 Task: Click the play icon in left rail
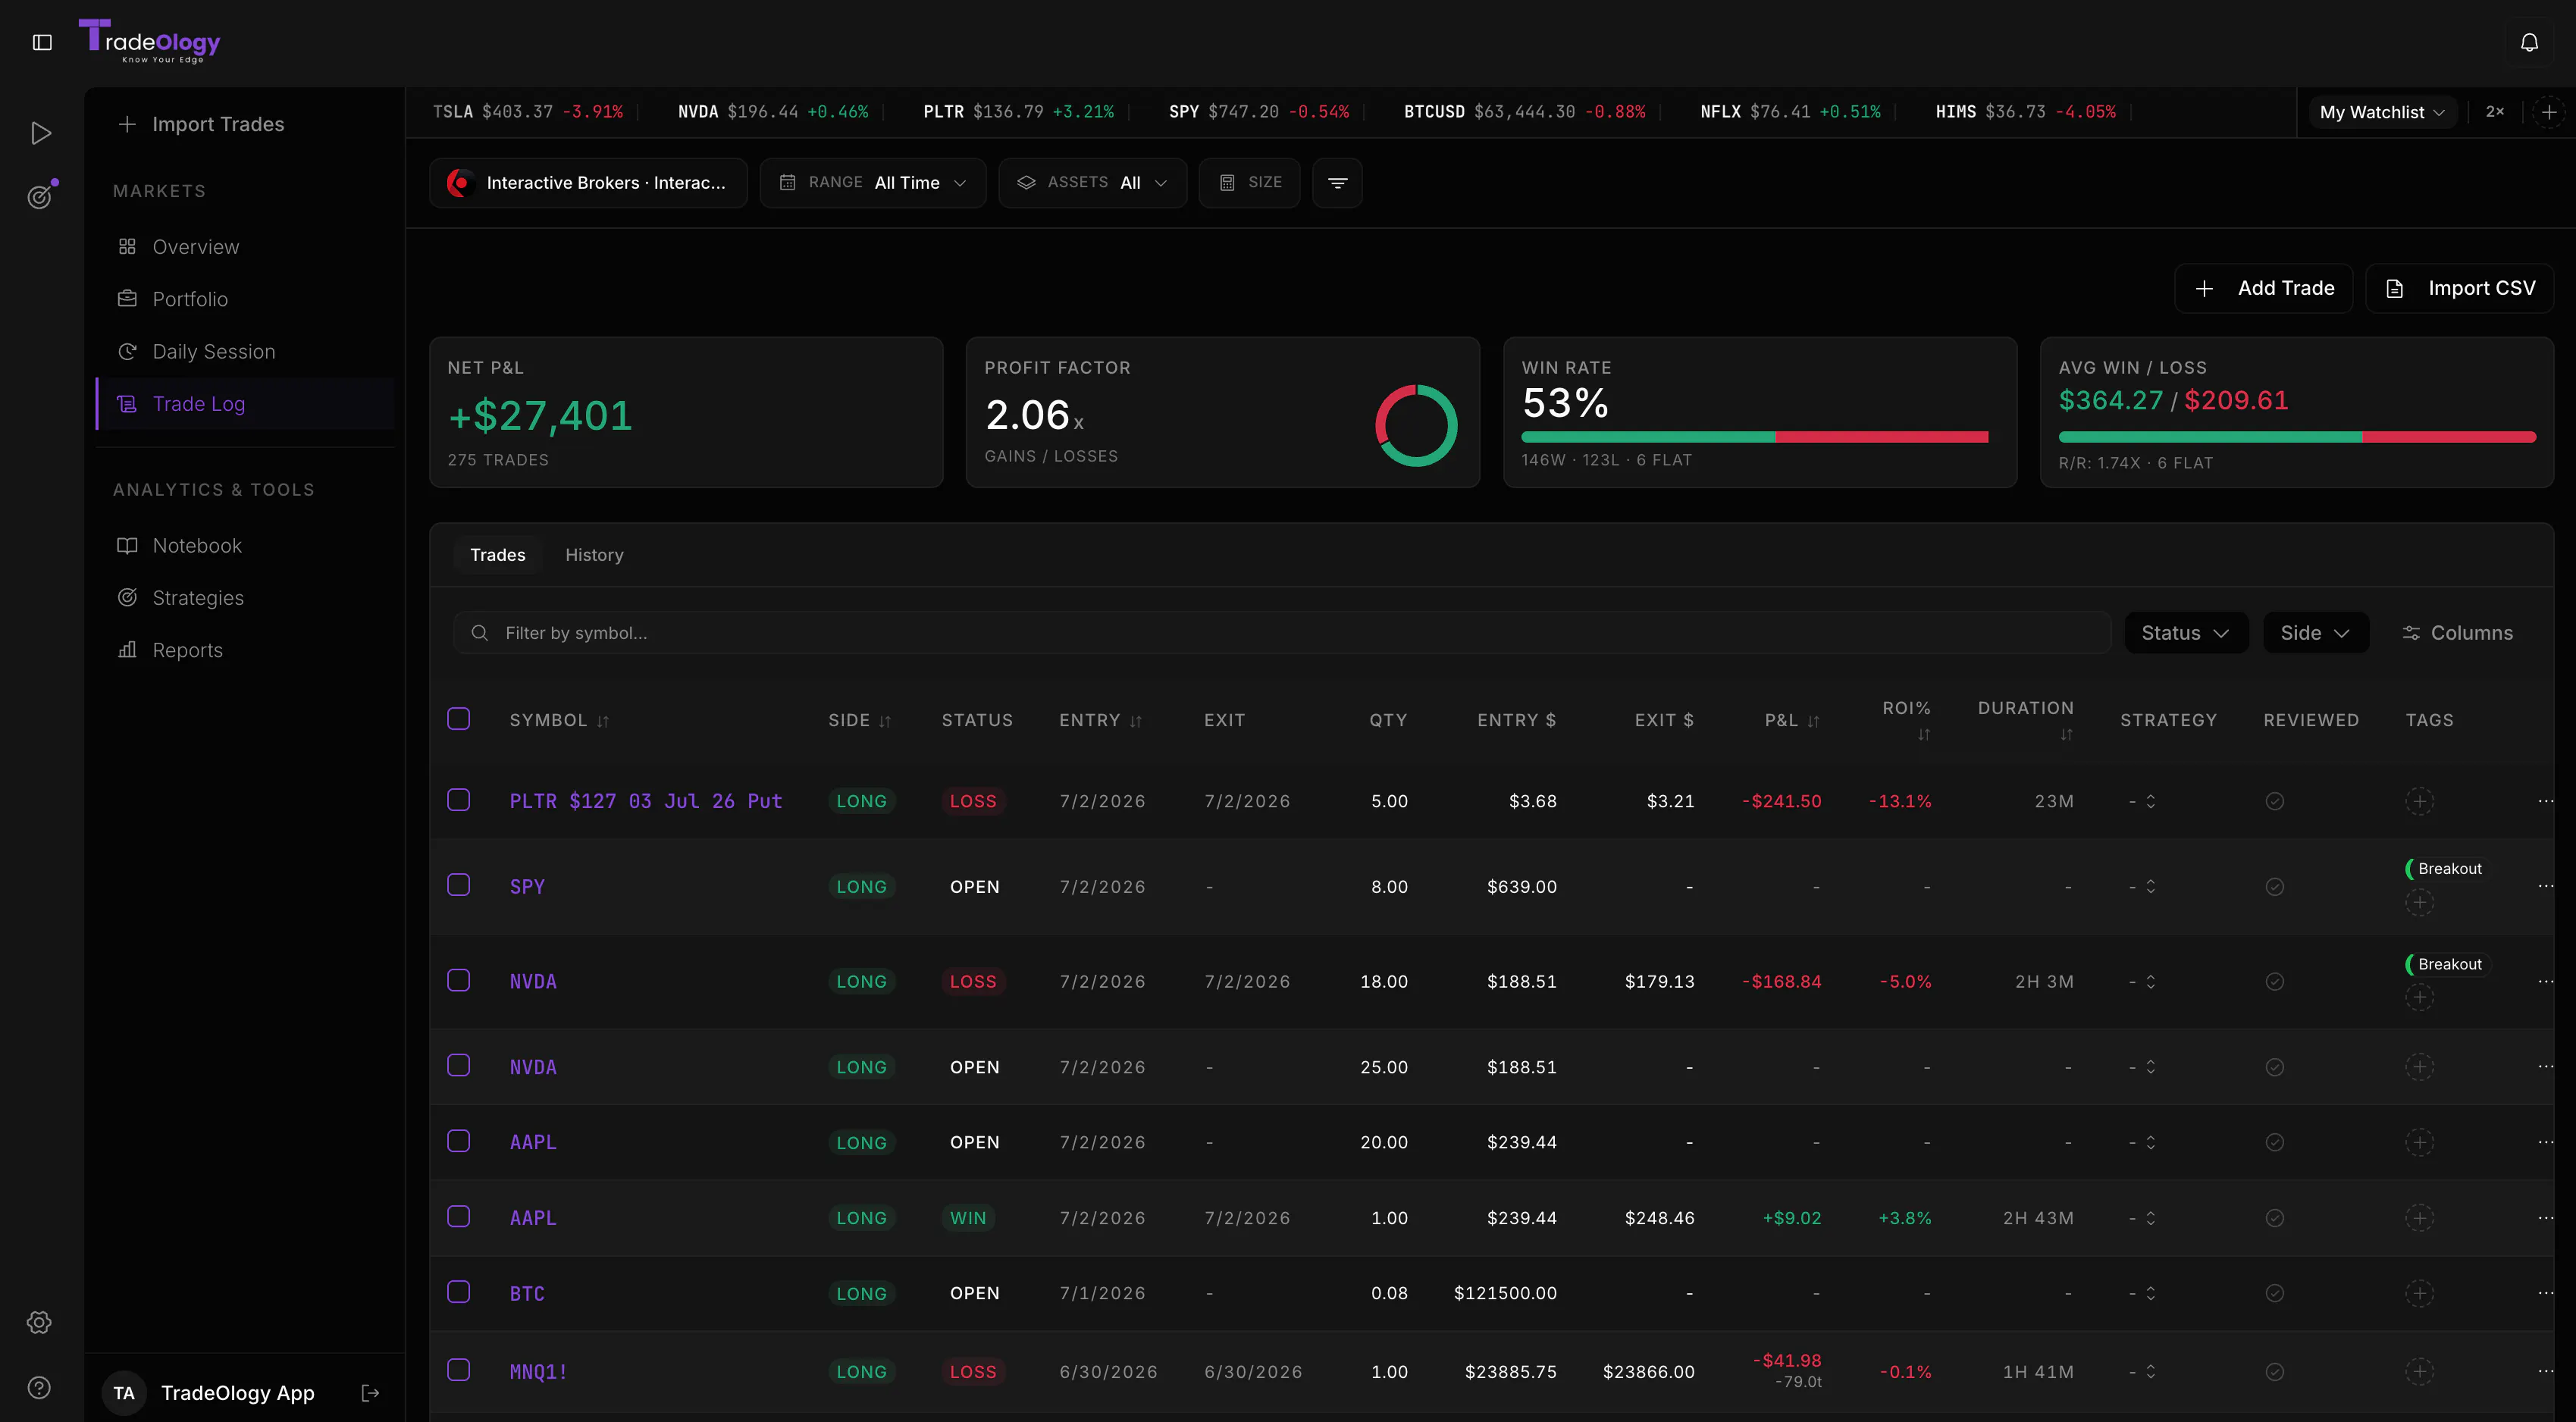coord(41,133)
